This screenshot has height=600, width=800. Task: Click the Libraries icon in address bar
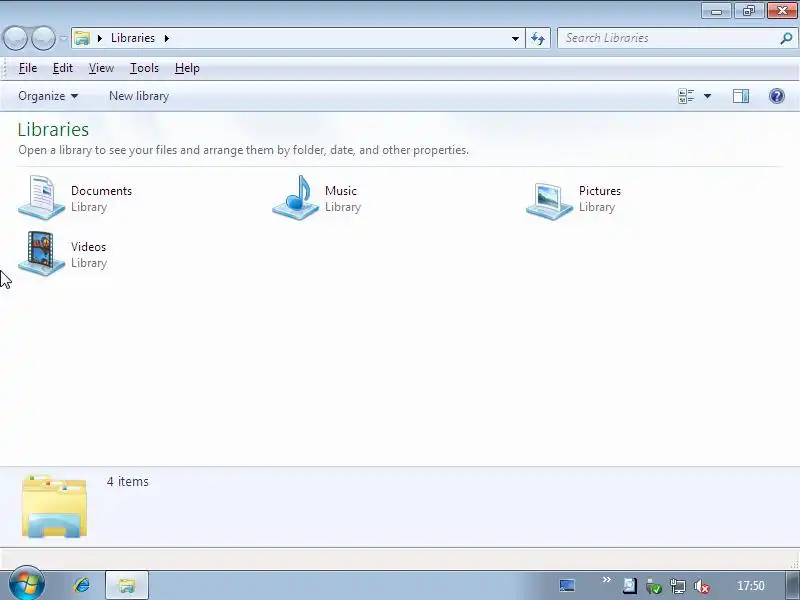click(82, 38)
